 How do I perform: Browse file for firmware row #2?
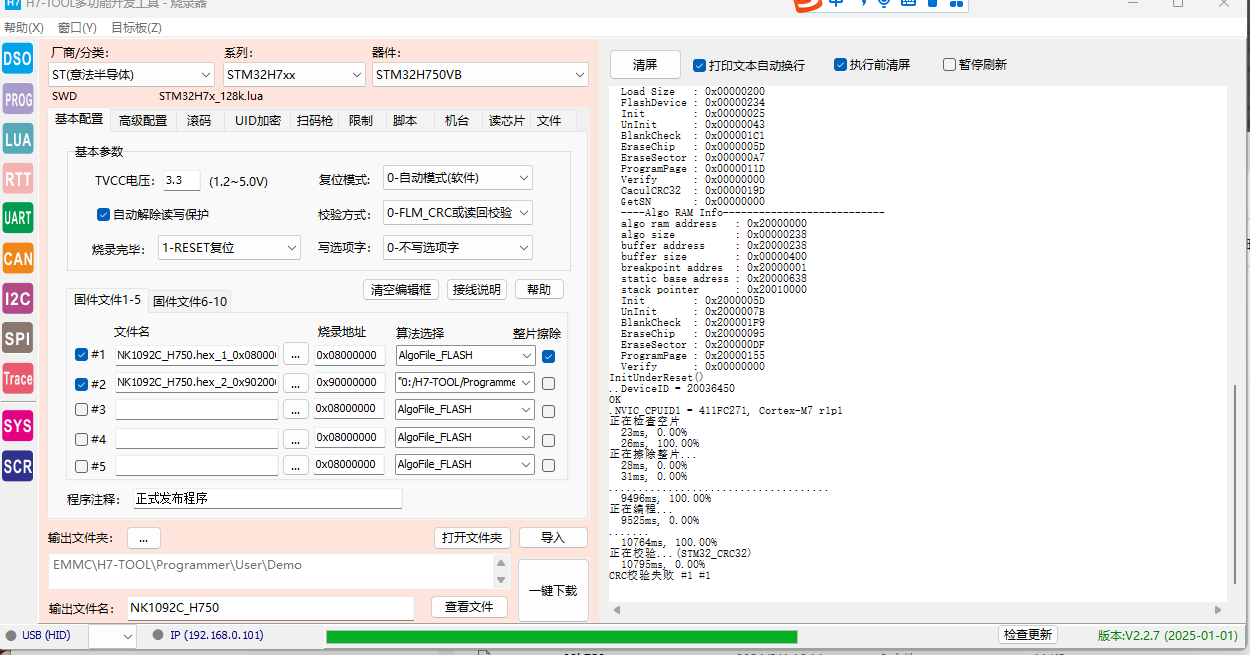point(295,382)
